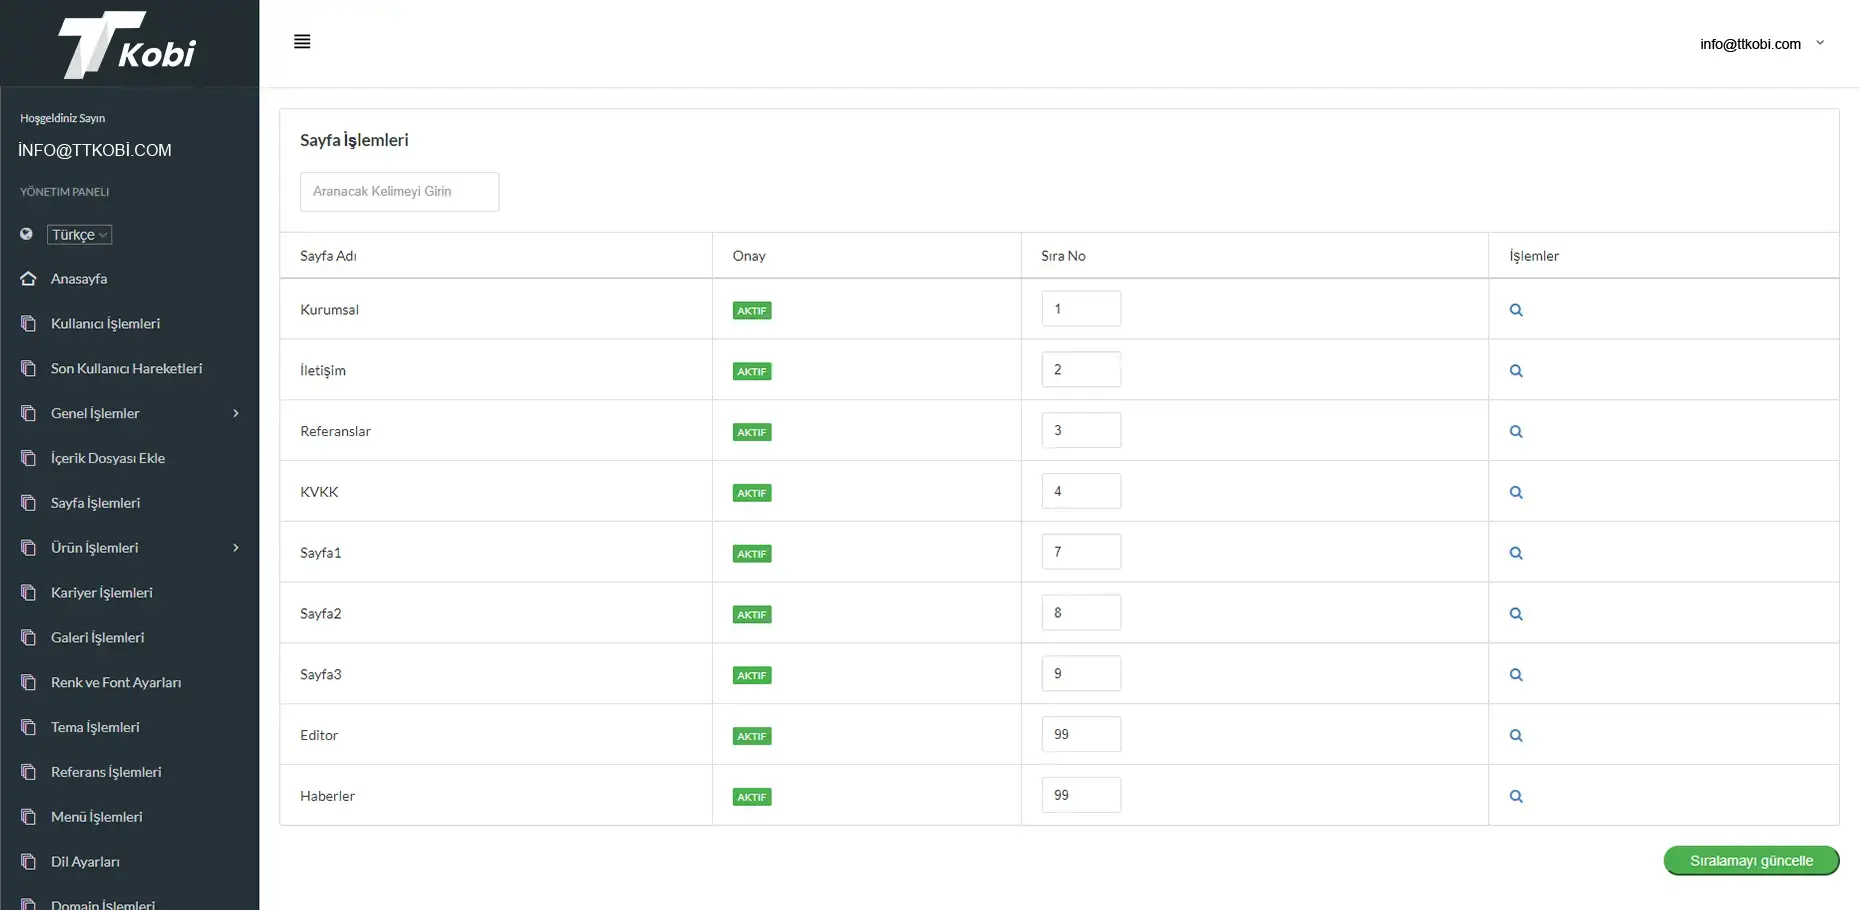Click magnifier icon in the Editor row

(1516, 736)
